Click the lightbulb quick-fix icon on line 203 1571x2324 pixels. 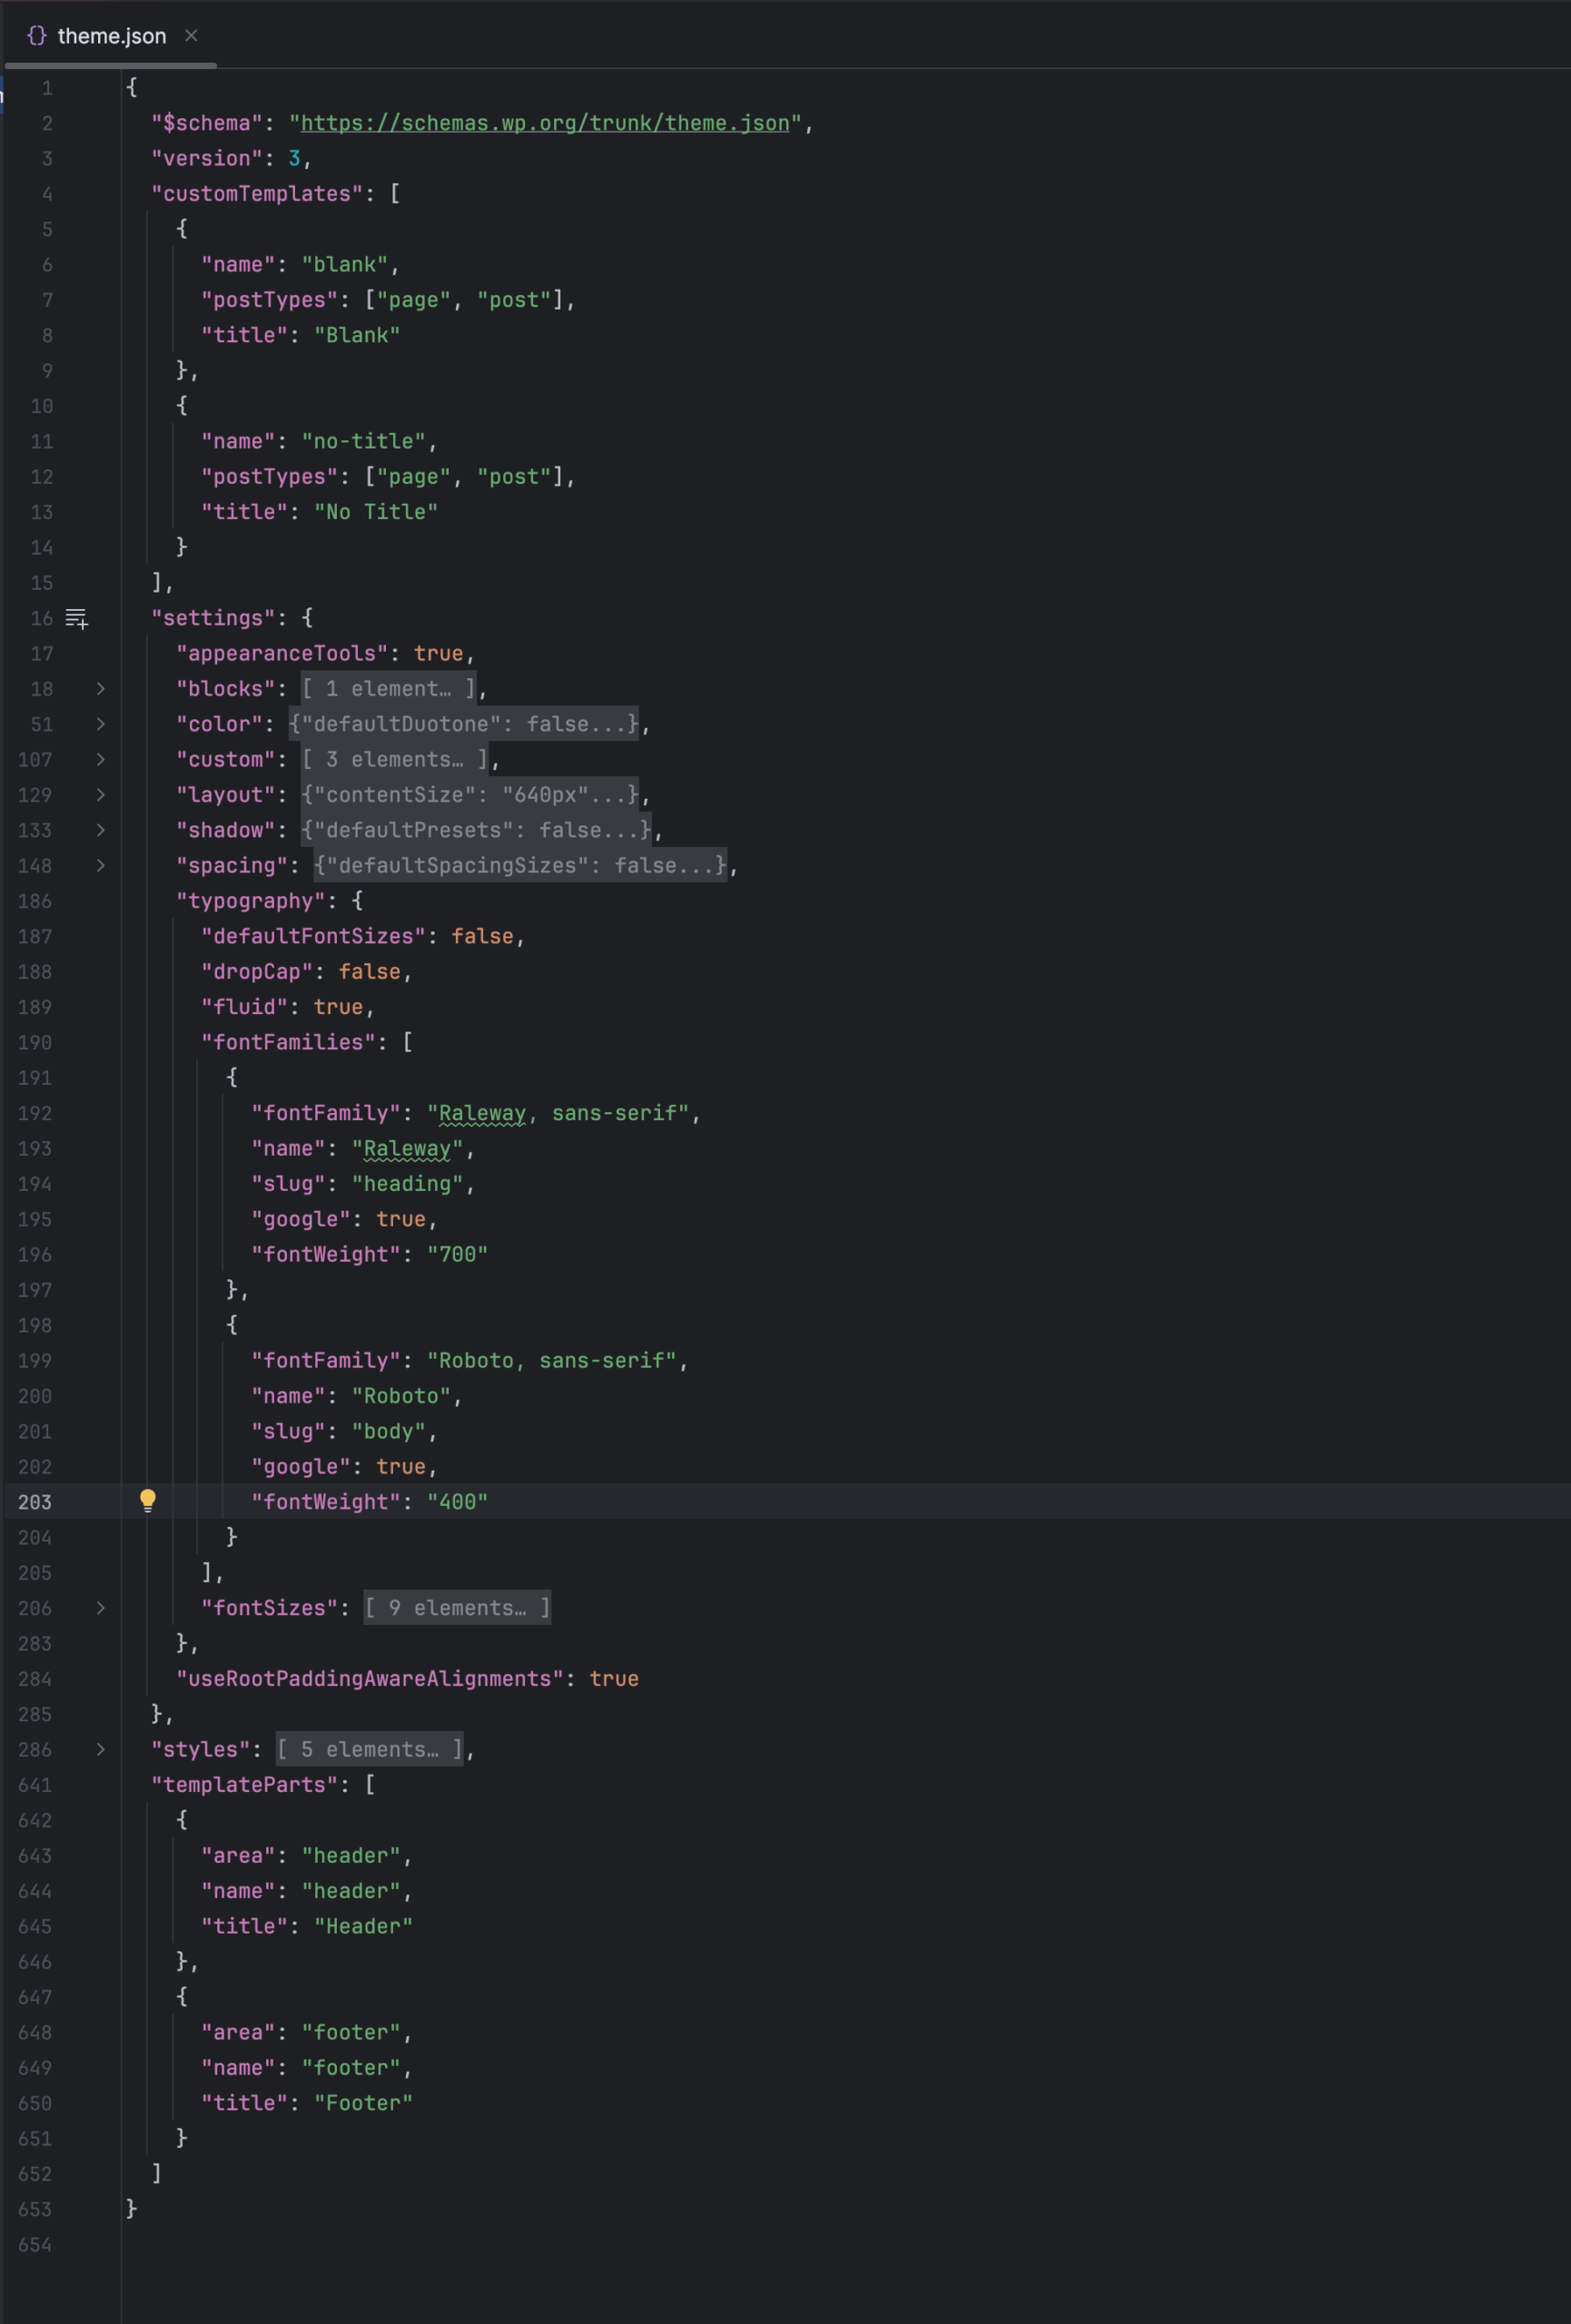pos(148,1499)
